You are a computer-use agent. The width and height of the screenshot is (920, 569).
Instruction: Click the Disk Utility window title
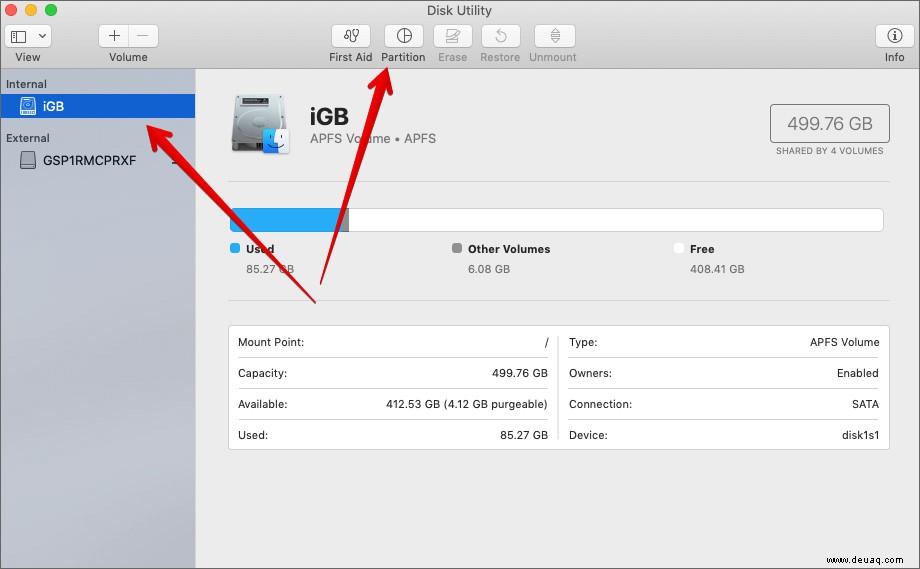point(459,10)
